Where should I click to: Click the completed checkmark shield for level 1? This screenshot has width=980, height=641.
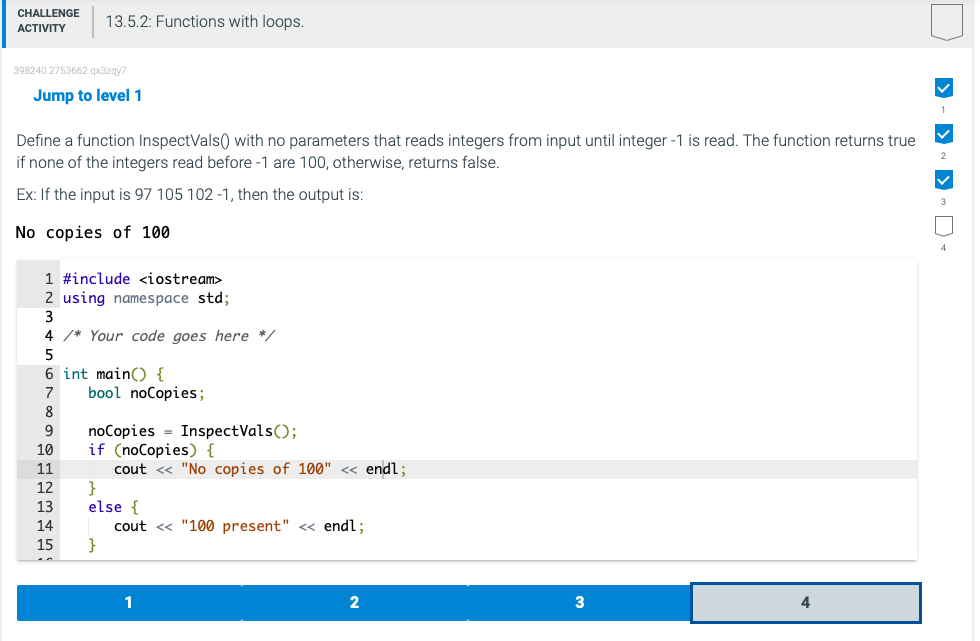click(944, 88)
